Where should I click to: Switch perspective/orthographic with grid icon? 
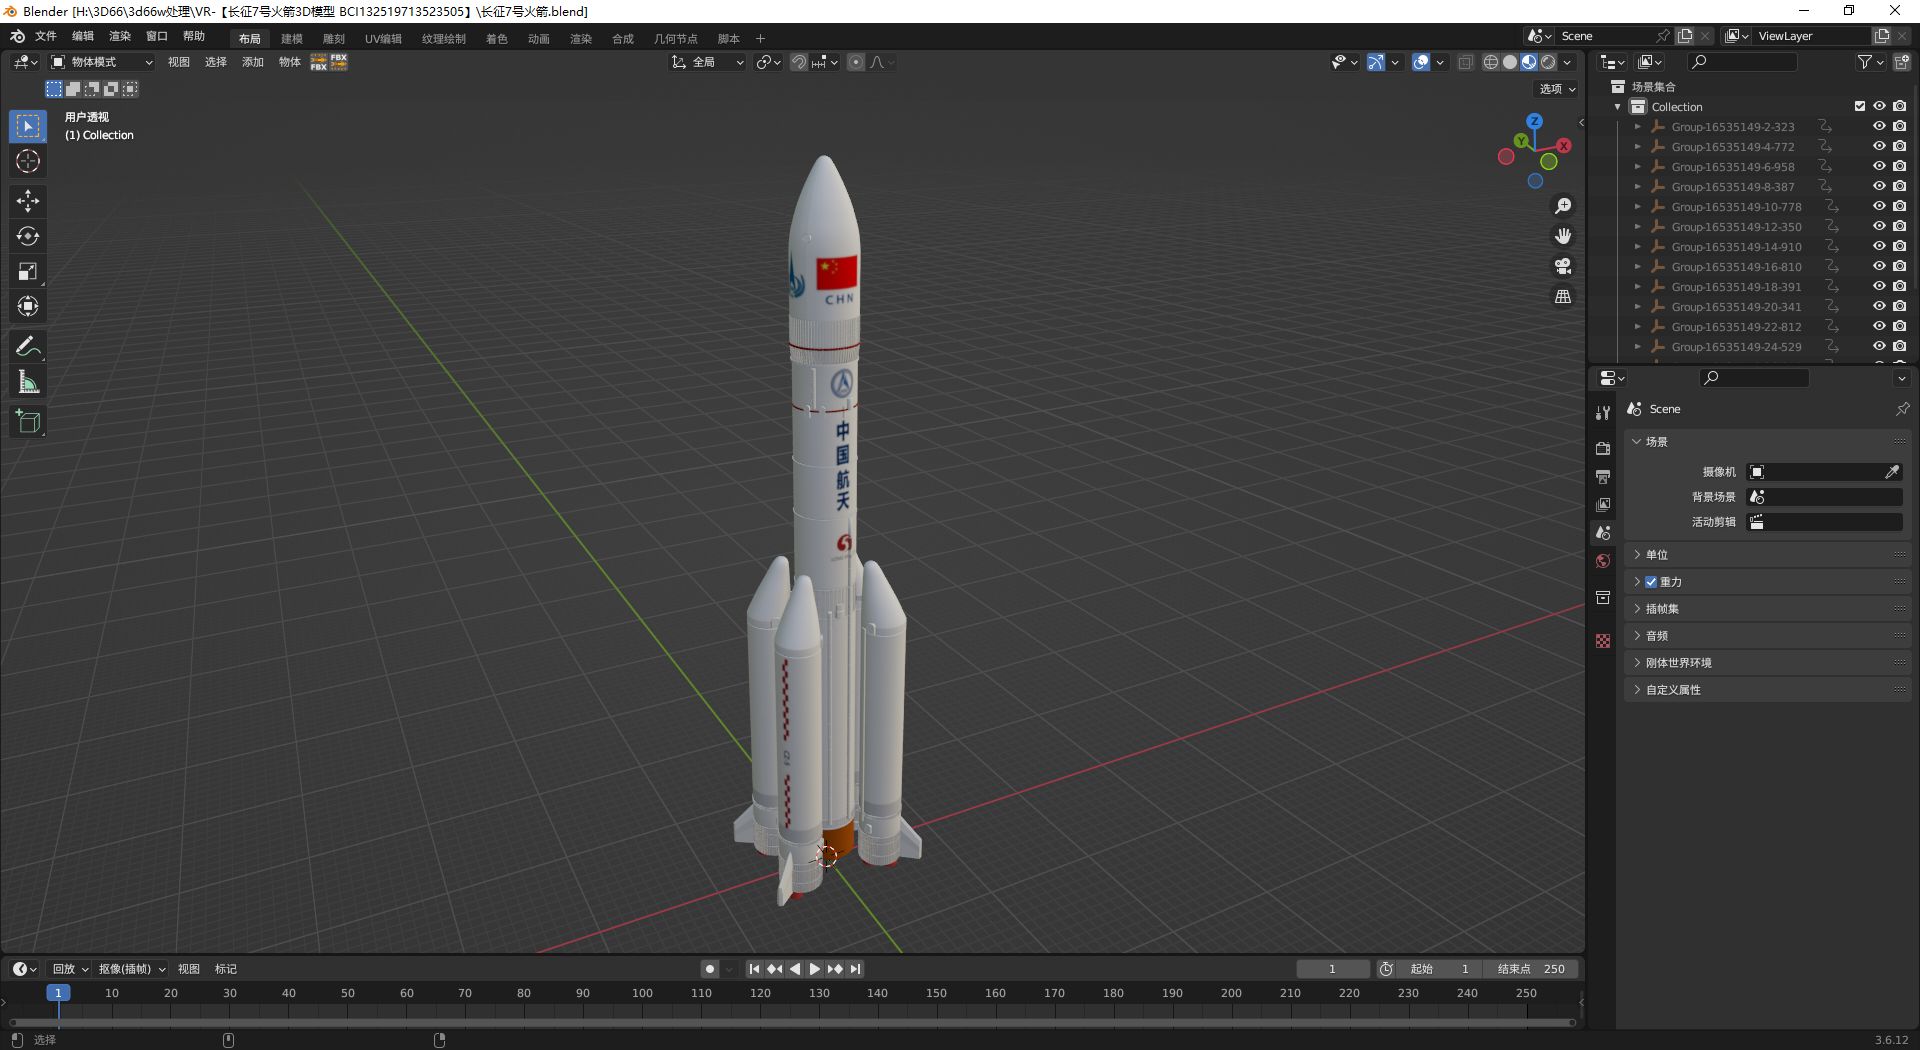pyautogui.click(x=1563, y=296)
